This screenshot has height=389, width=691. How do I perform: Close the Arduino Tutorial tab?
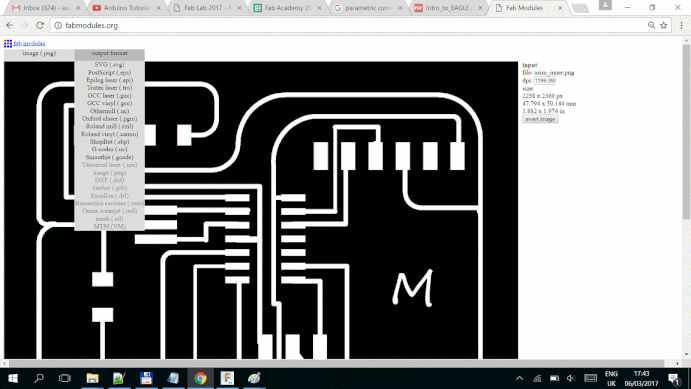[x=159, y=8]
